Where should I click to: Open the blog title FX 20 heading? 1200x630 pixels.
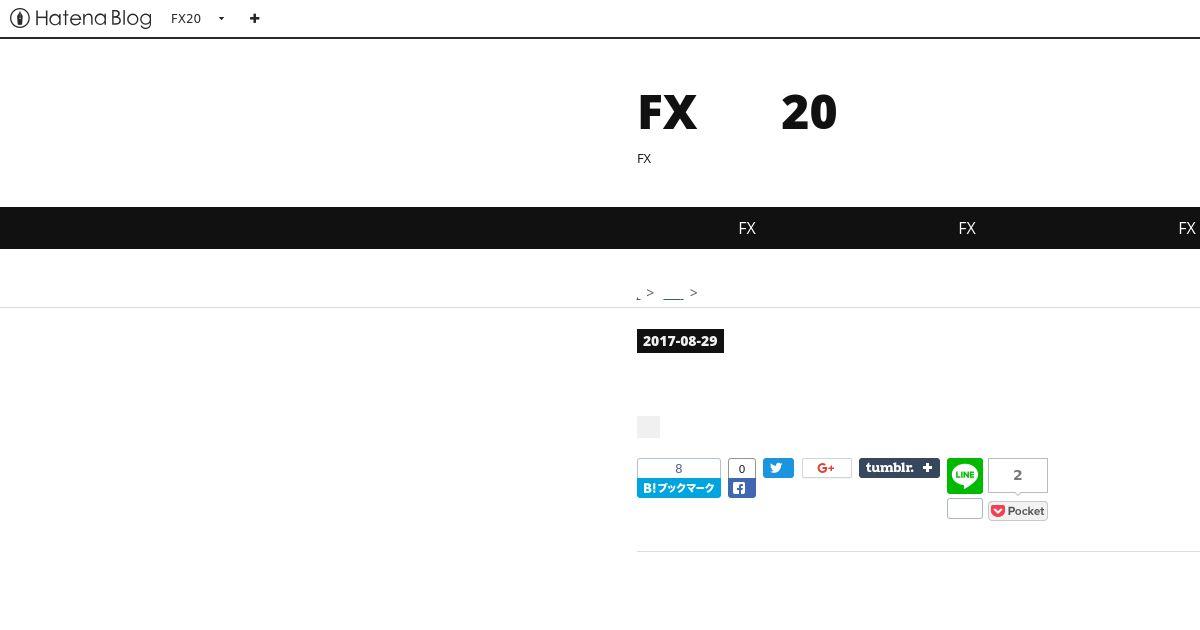coord(737,112)
